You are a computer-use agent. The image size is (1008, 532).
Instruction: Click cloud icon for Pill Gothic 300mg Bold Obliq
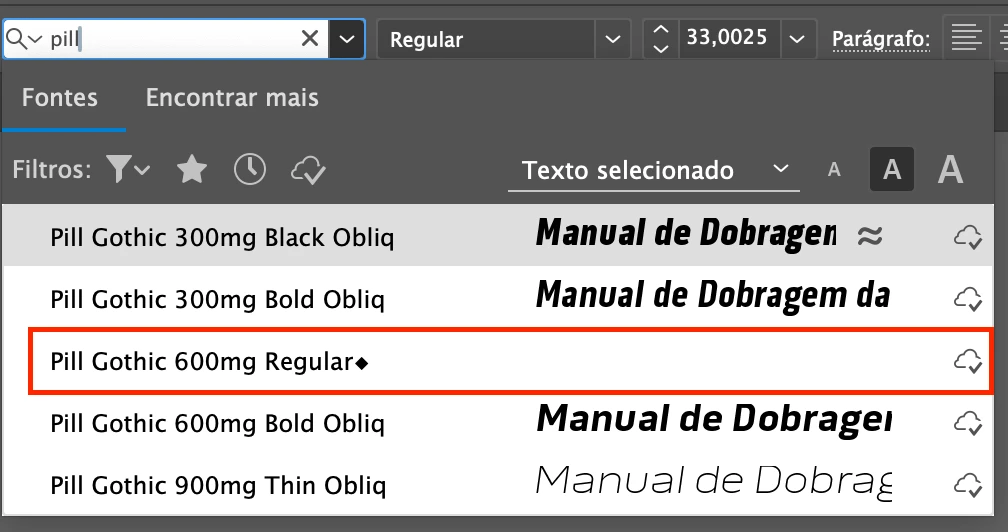(x=968, y=299)
